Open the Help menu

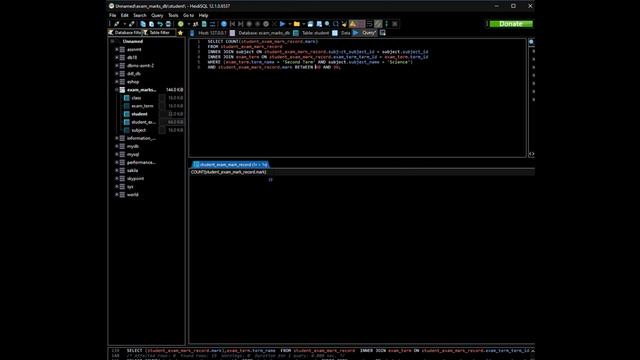pos(203,15)
